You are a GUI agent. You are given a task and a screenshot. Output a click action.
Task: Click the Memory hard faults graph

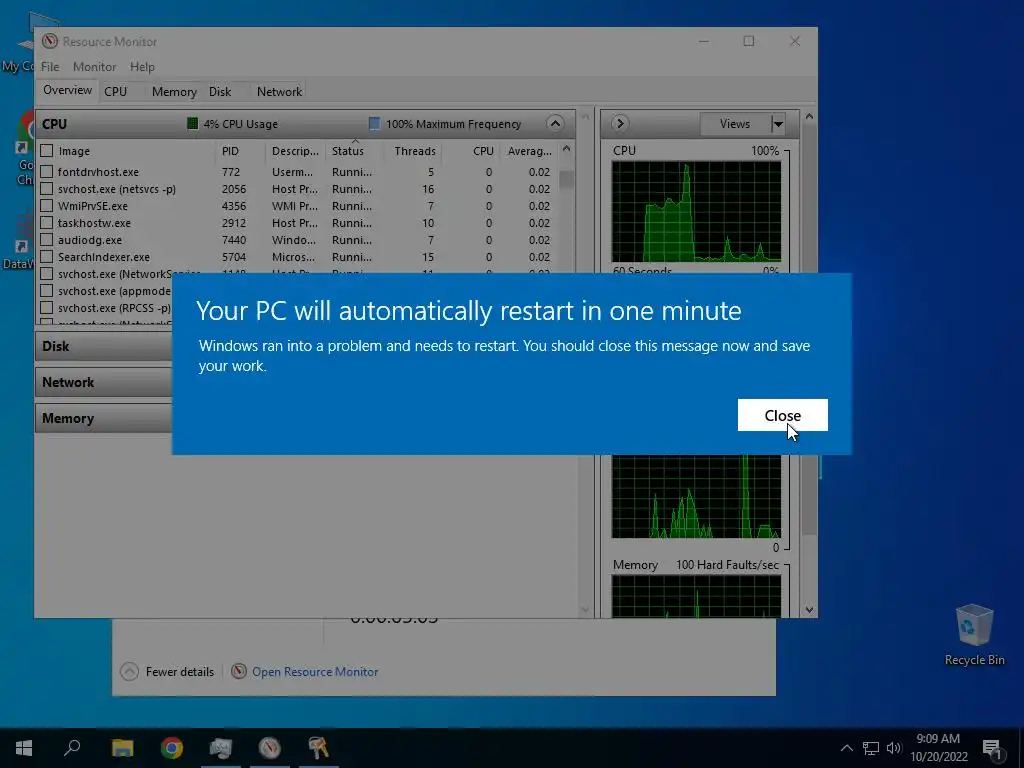696,596
